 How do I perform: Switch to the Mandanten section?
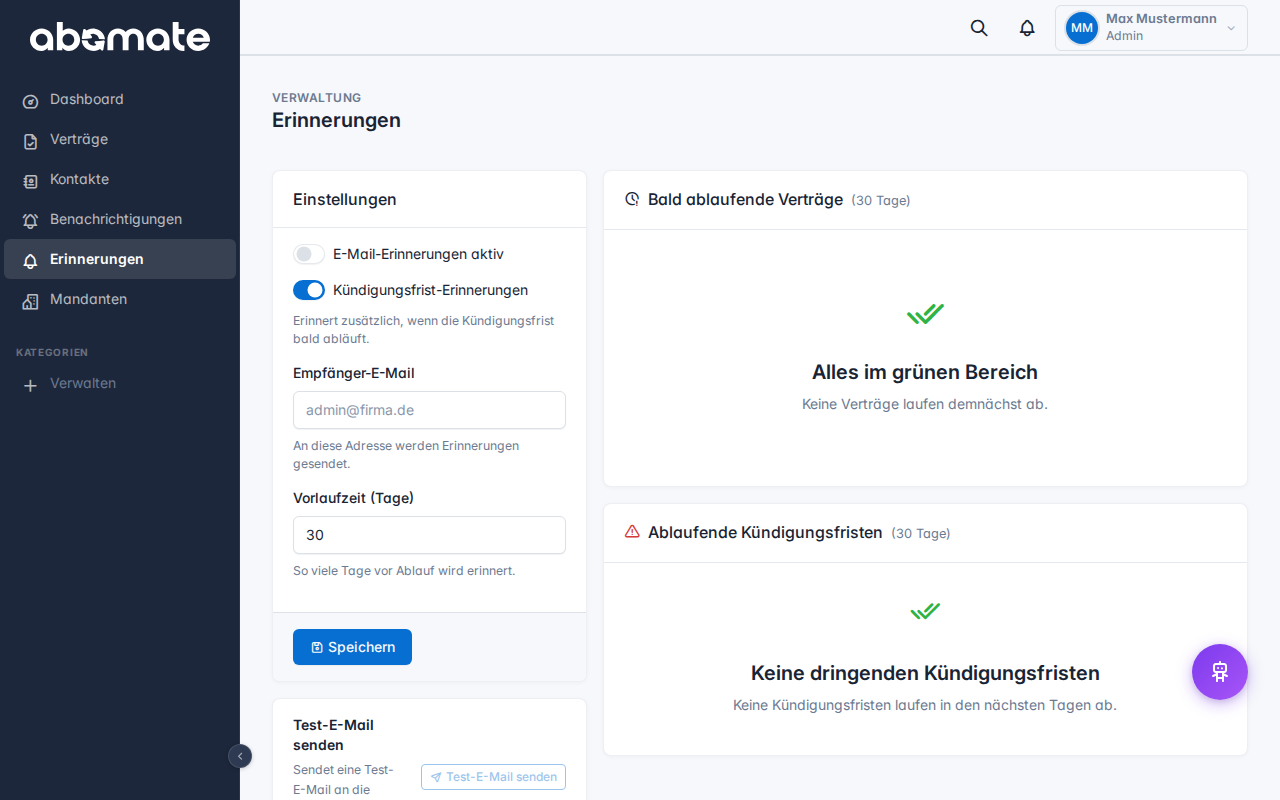89,299
